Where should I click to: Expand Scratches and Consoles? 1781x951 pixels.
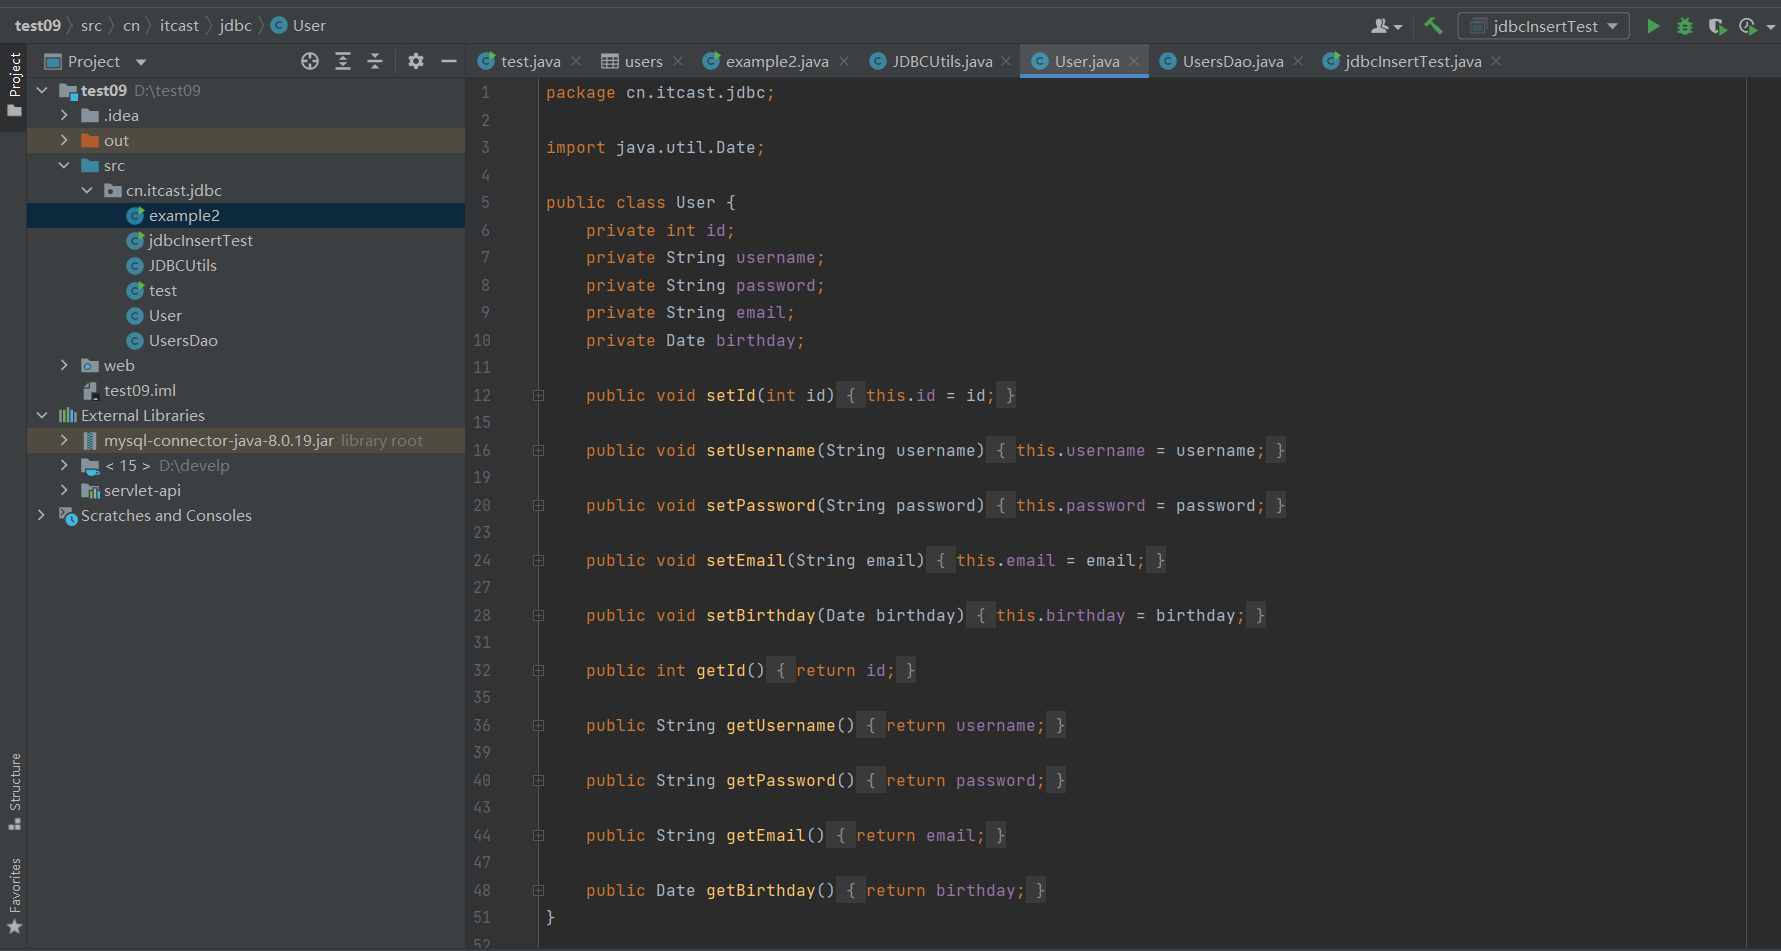click(x=42, y=515)
